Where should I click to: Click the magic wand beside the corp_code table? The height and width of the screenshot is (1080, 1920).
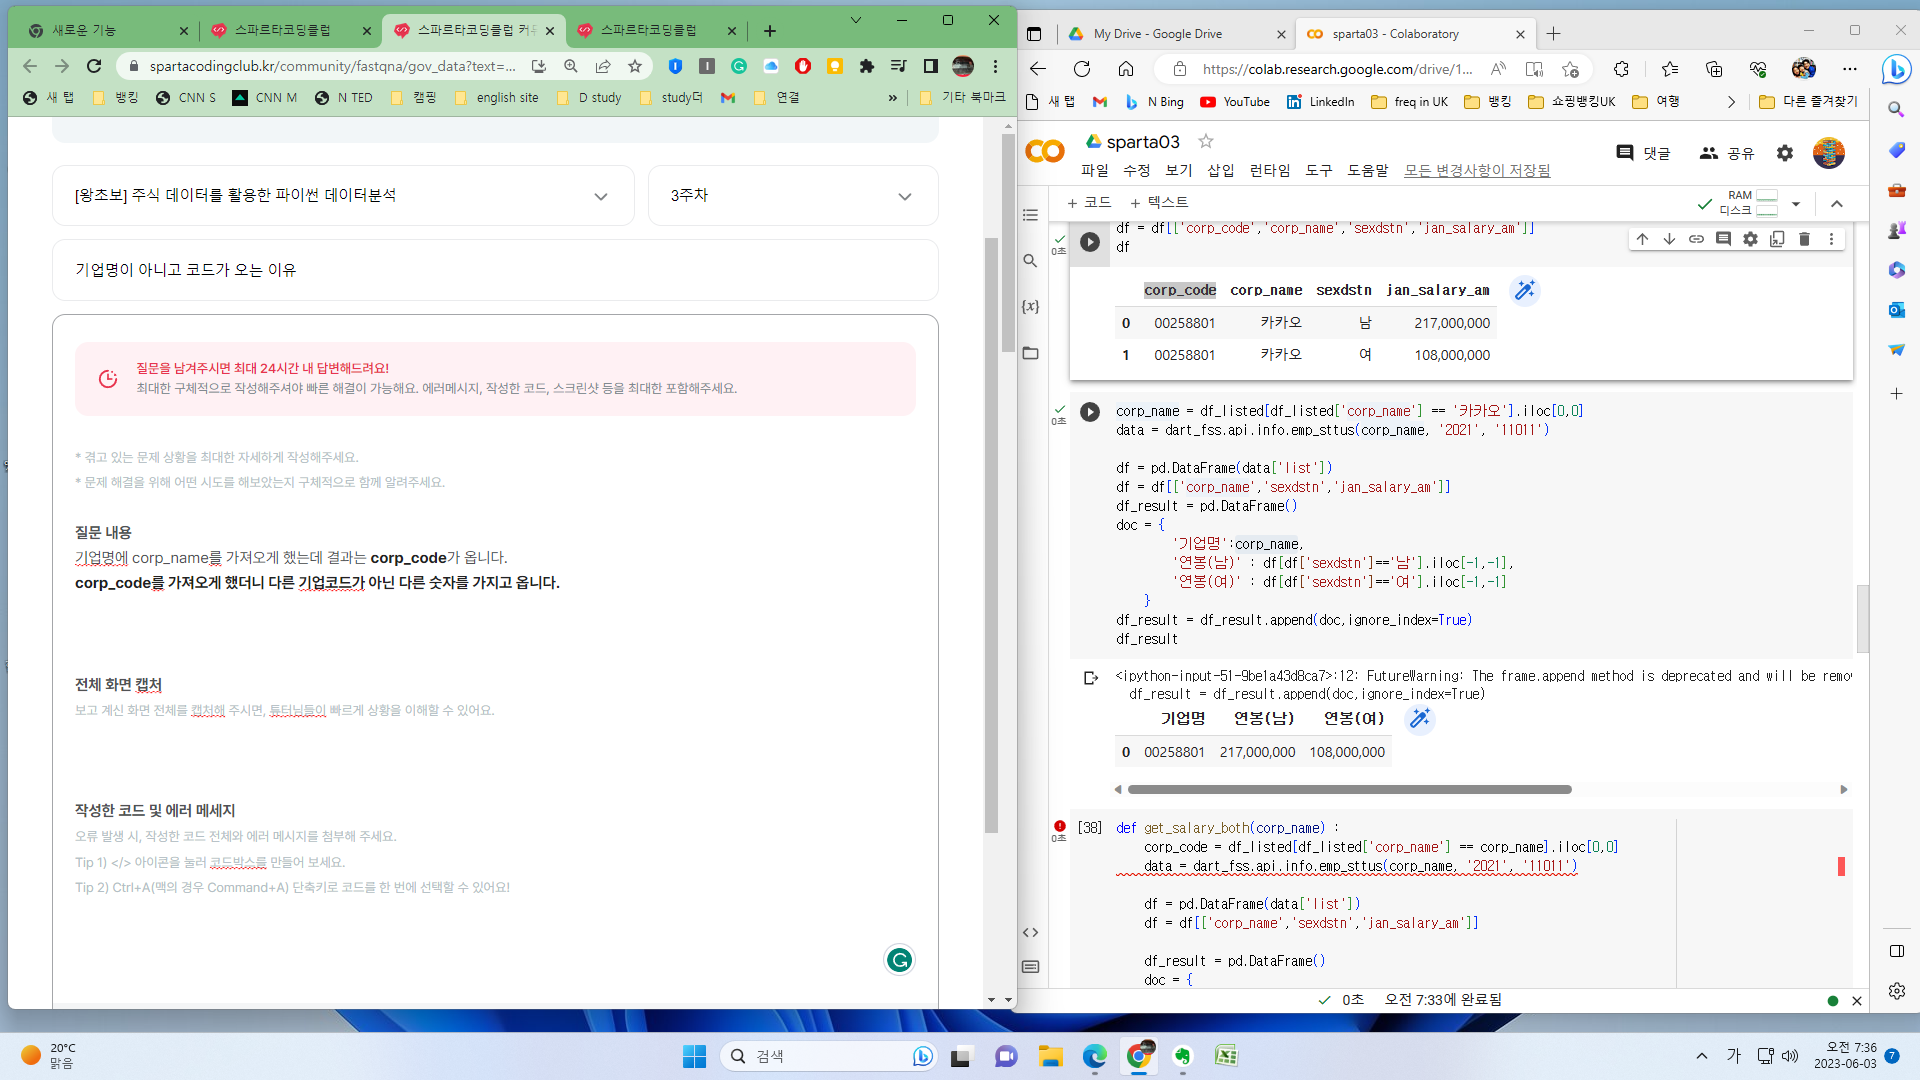tap(1524, 291)
